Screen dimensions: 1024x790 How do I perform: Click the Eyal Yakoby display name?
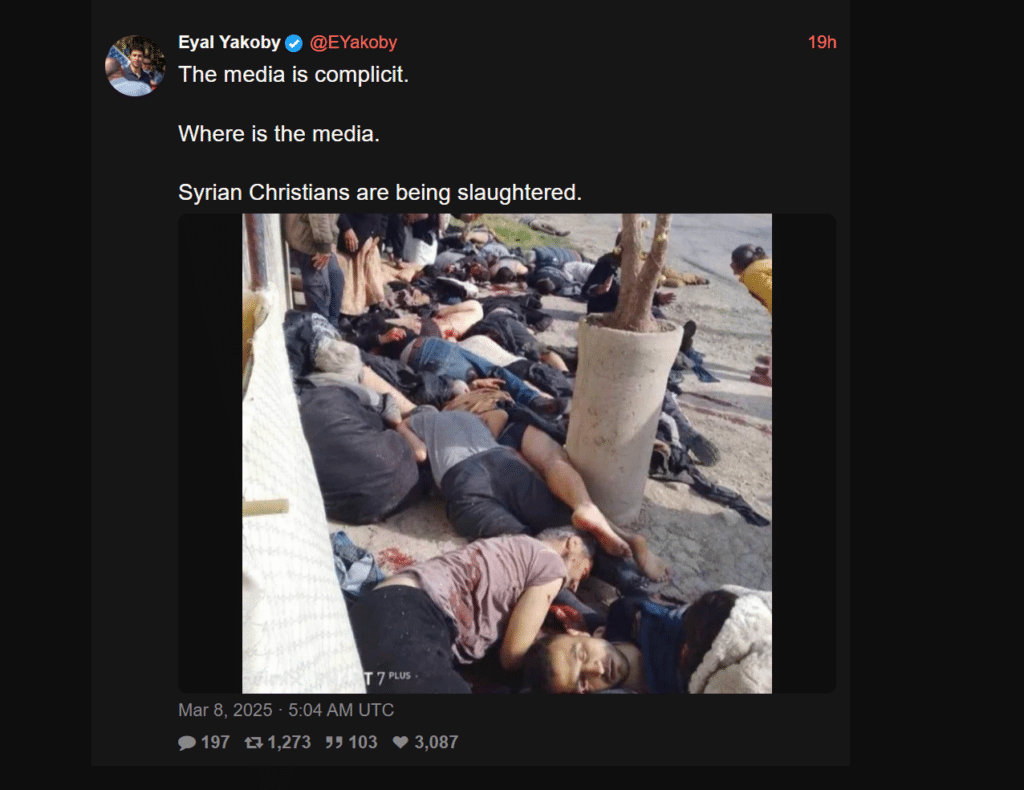coord(229,42)
